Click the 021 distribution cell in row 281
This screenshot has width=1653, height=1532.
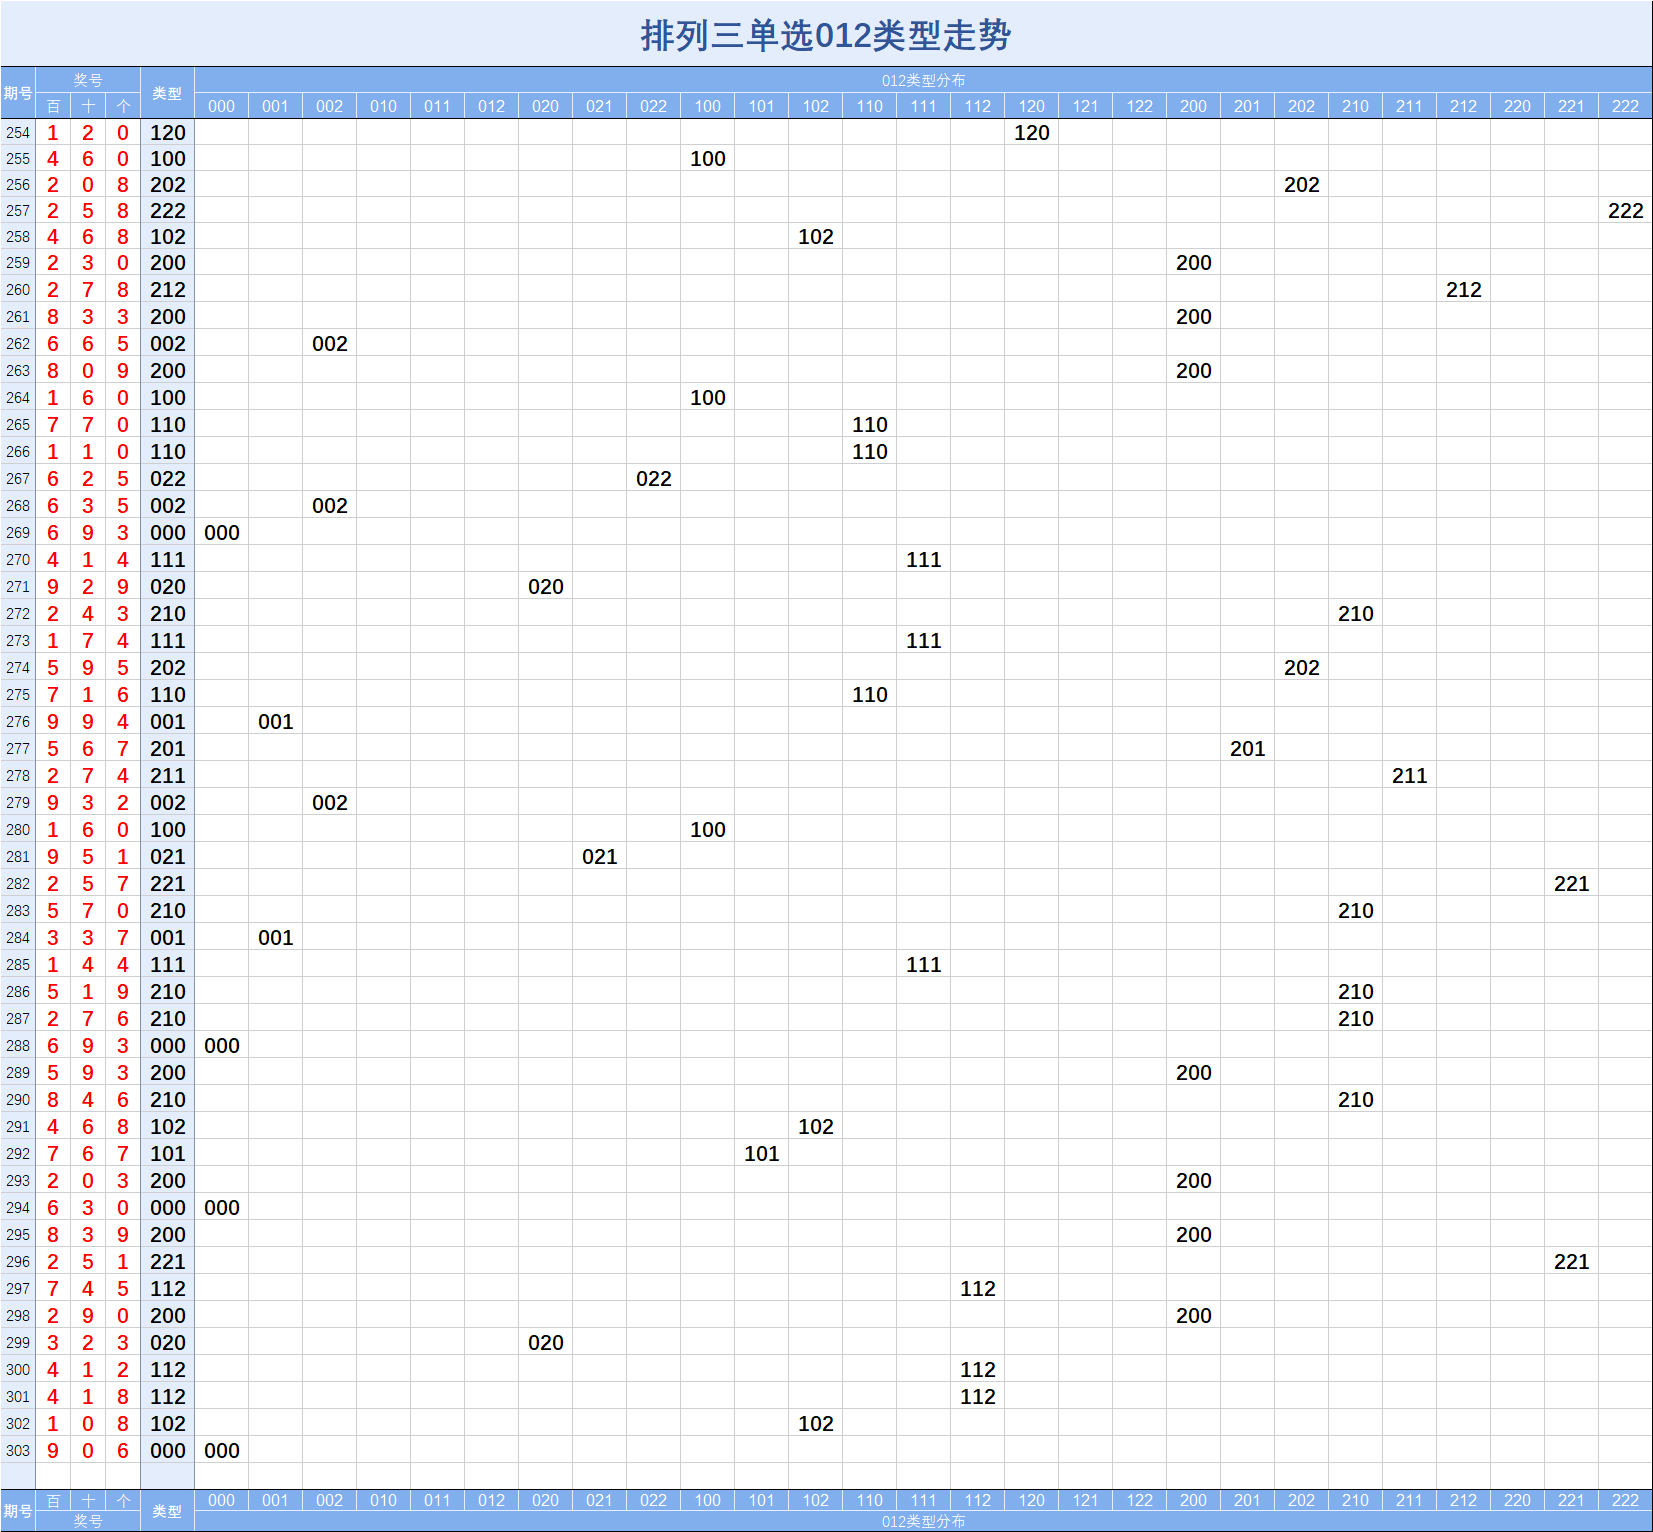coord(600,856)
